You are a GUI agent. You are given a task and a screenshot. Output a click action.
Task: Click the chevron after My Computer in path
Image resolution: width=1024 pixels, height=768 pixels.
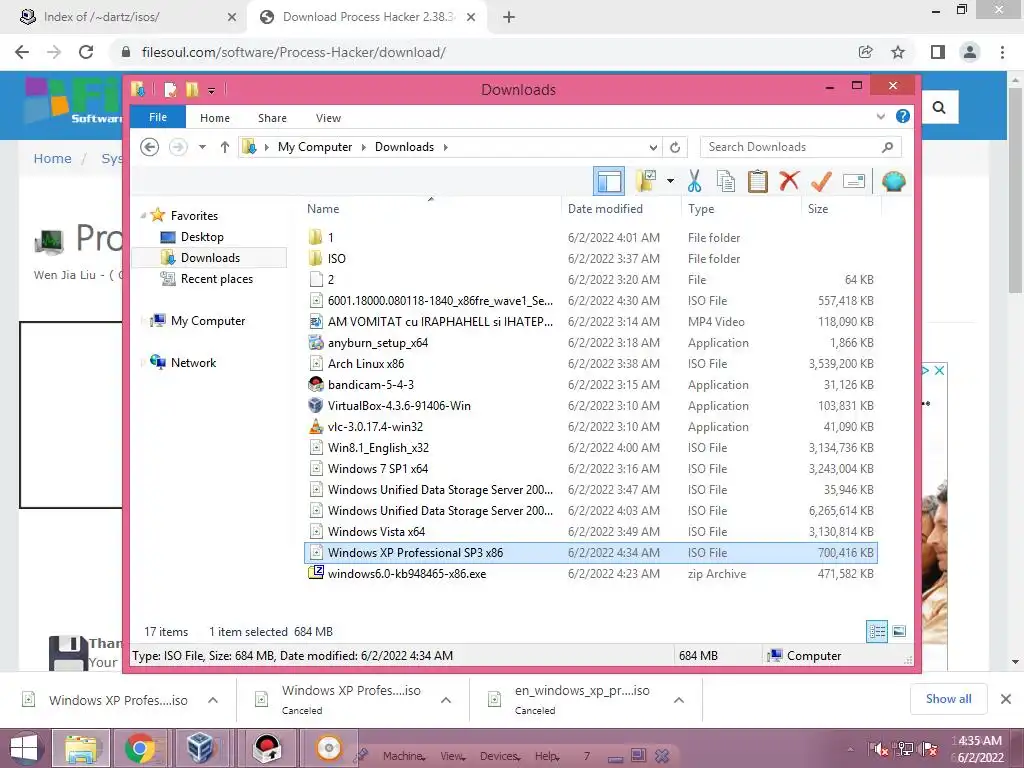364,147
